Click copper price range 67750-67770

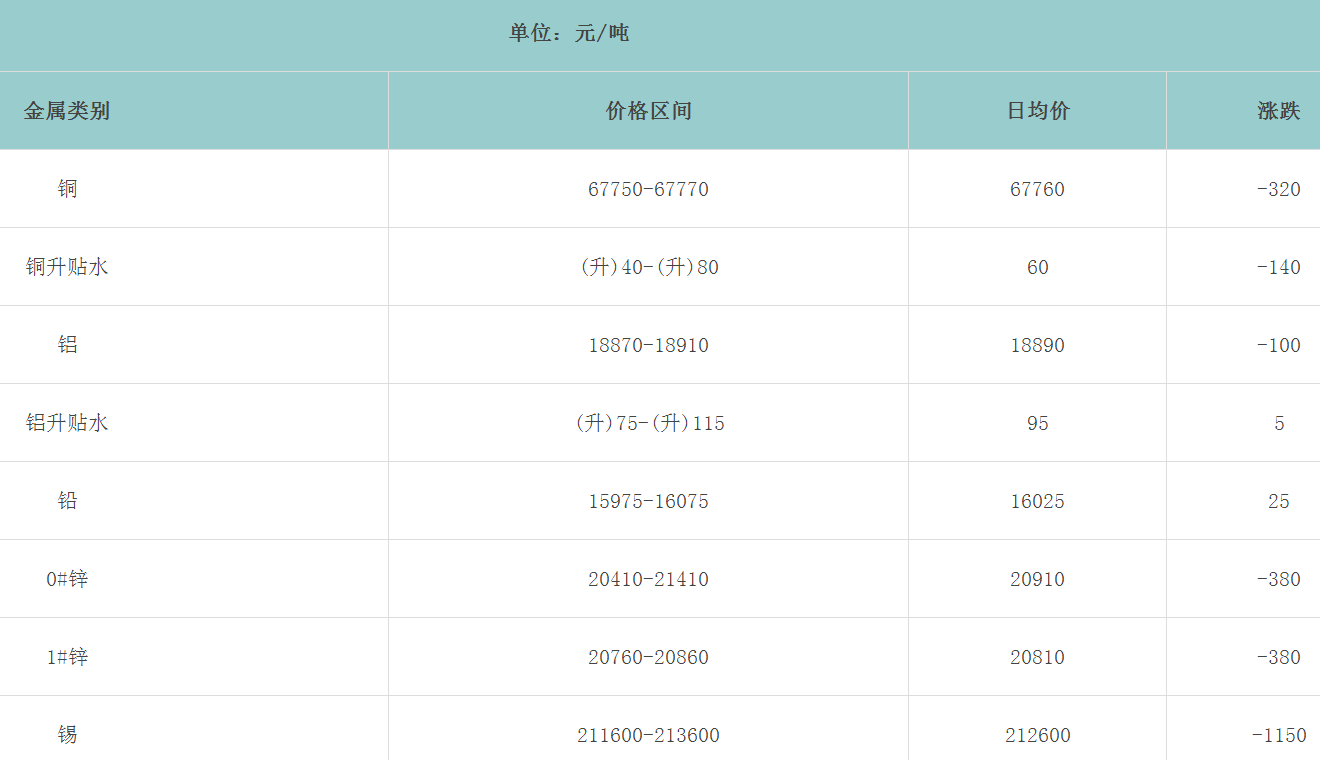tap(648, 189)
